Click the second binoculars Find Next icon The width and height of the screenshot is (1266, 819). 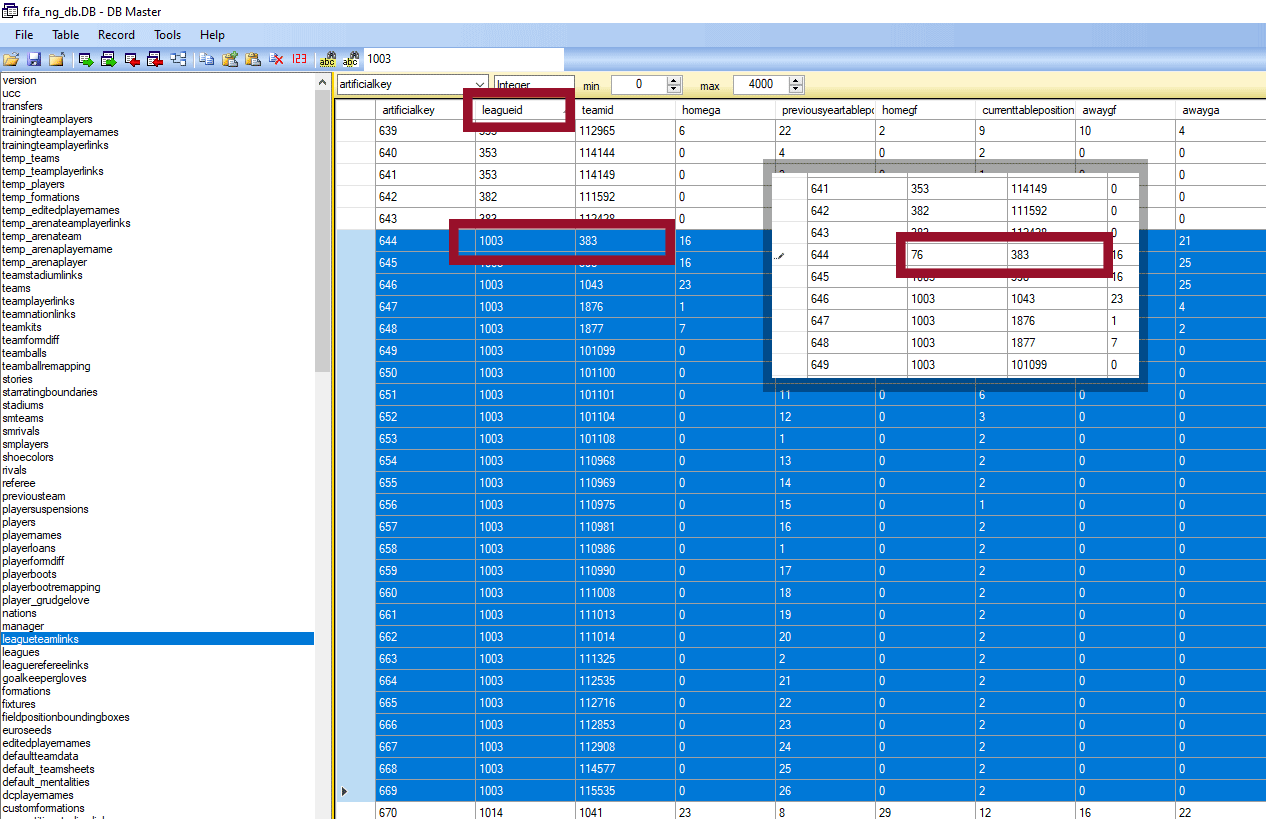point(351,60)
